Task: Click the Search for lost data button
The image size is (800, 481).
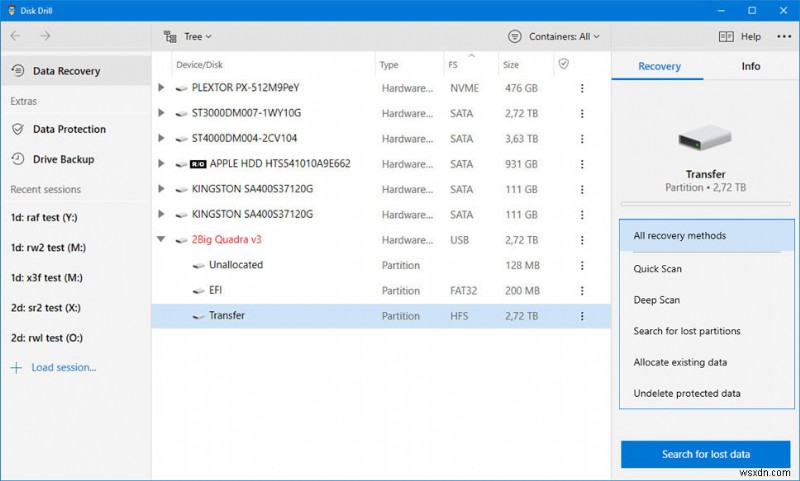Action: [x=705, y=454]
